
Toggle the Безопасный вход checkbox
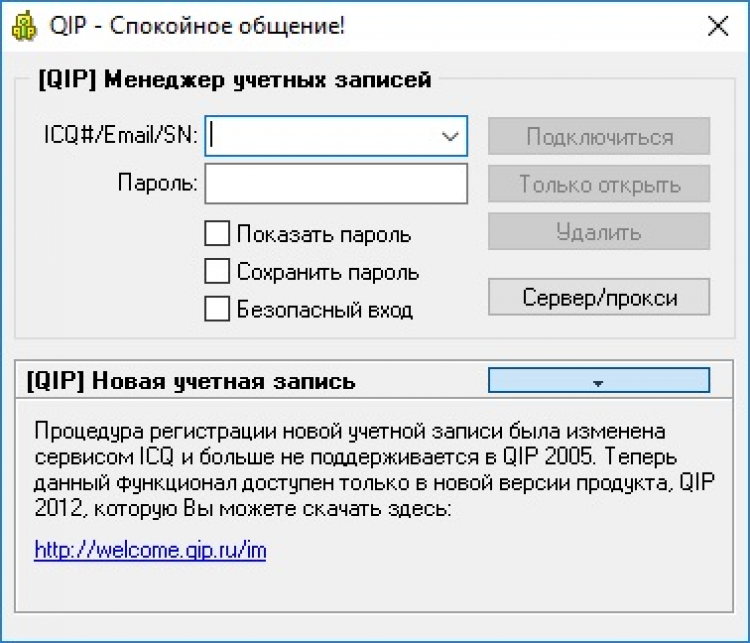click(x=217, y=309)
